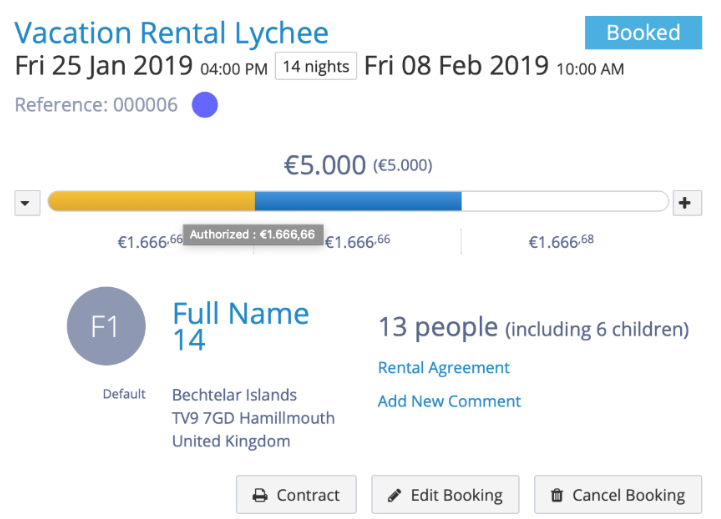Click the trash icon on Cancel Booking

pos(556,495)
